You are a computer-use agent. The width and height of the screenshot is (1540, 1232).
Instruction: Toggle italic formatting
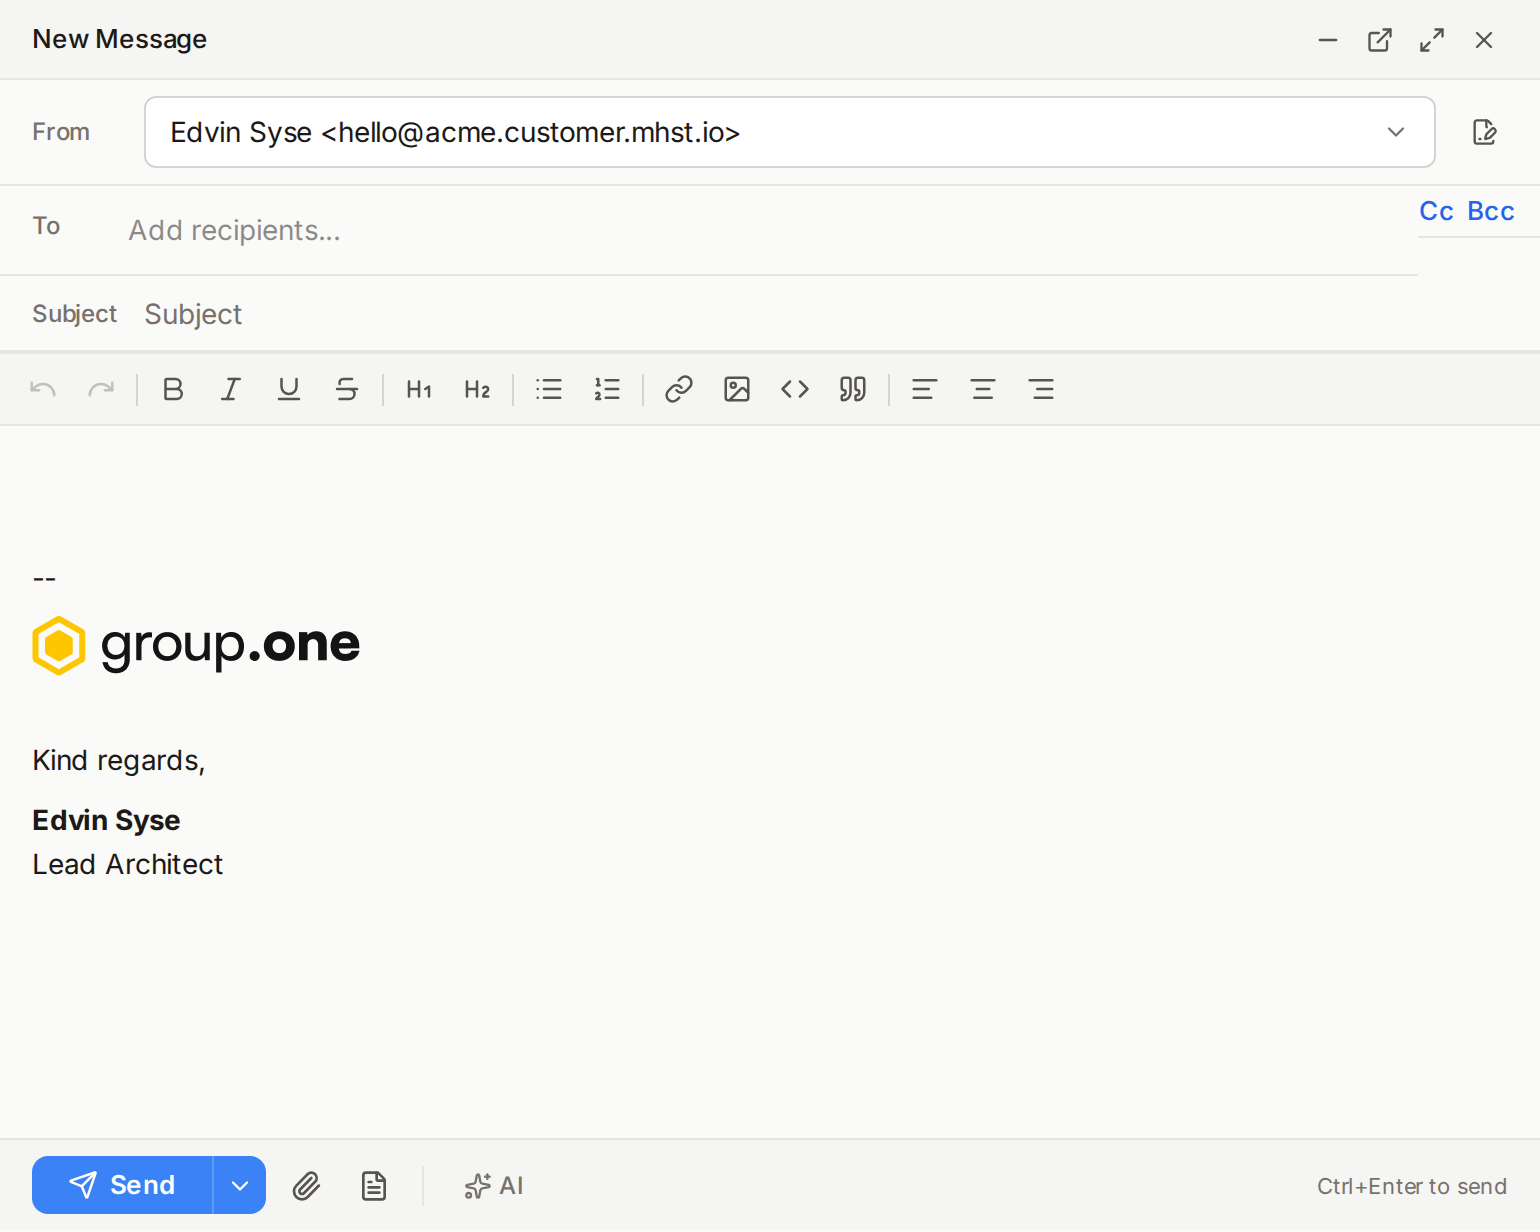(230, 389)
